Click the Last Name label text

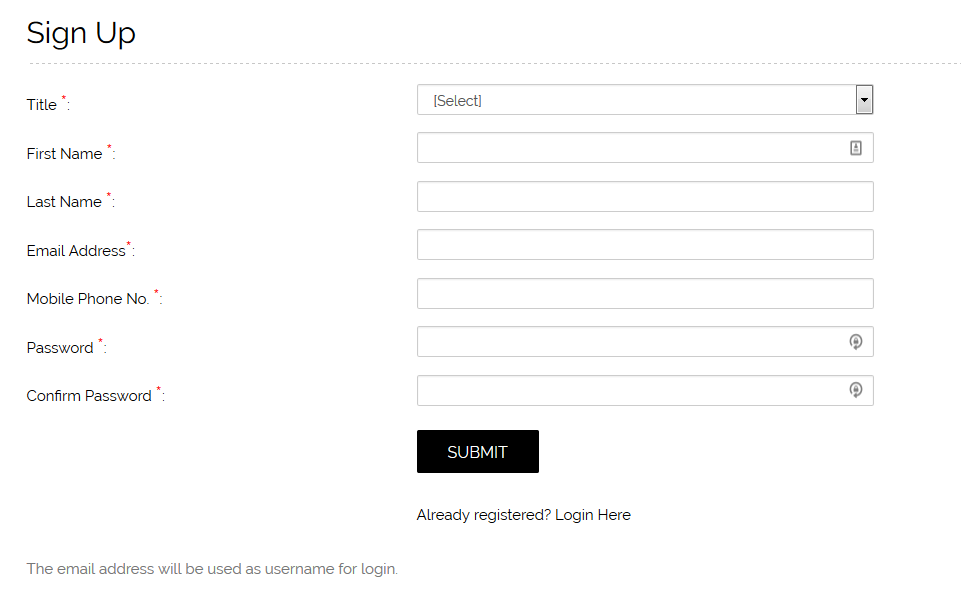(64, 202)
